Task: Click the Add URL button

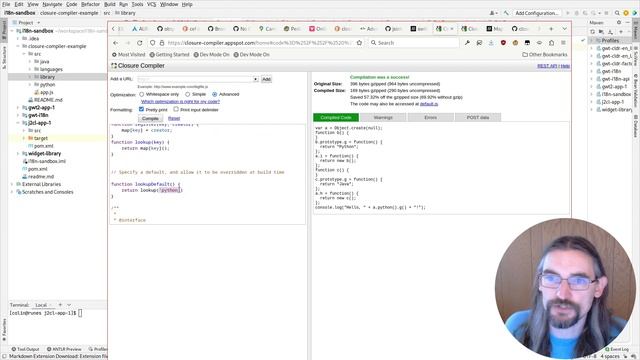Action: [266, 79]
